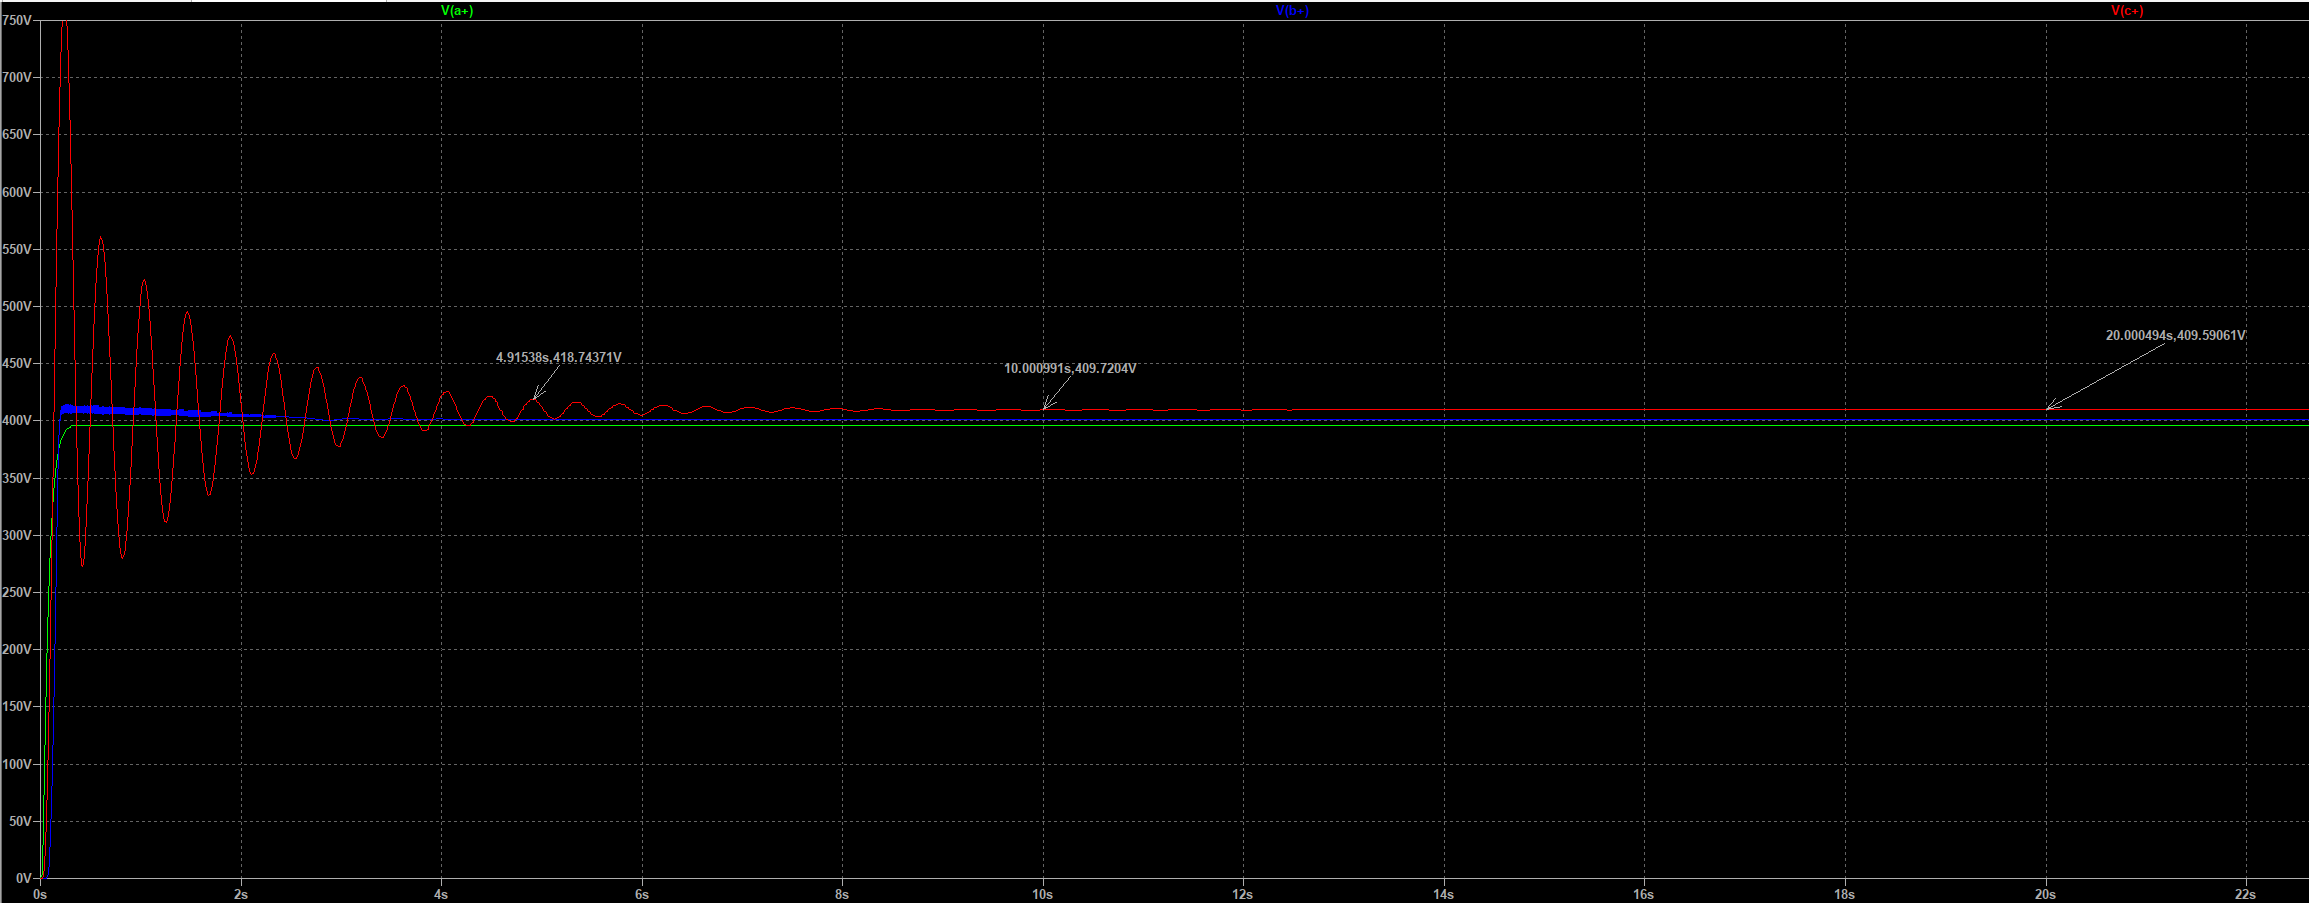Click the 750V label on vertical axis
This screenshot has width=2309, height=903.
pos(16,20)
